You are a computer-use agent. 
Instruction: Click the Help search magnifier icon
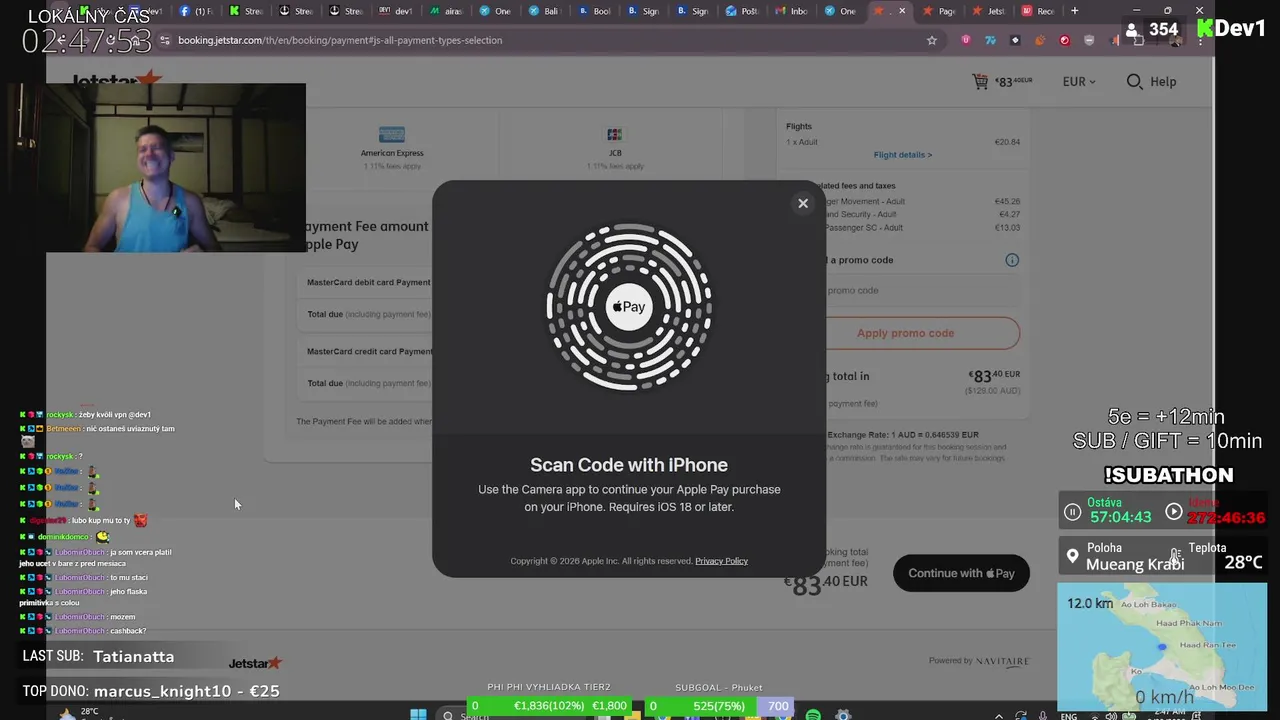pos(1134,81)
